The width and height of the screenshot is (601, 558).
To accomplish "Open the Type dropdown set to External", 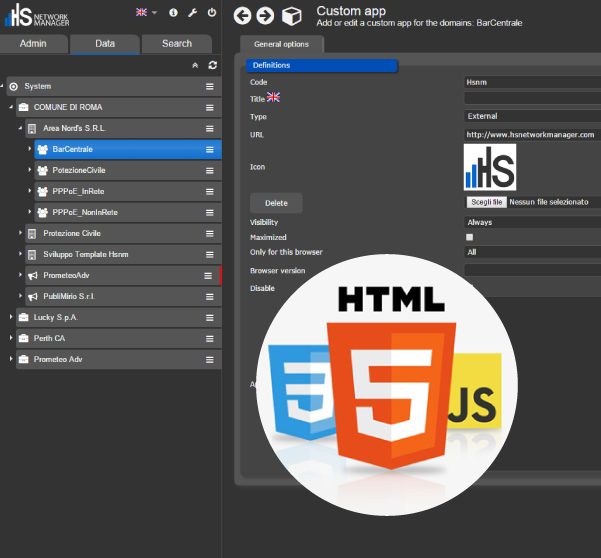I will 531,117.
